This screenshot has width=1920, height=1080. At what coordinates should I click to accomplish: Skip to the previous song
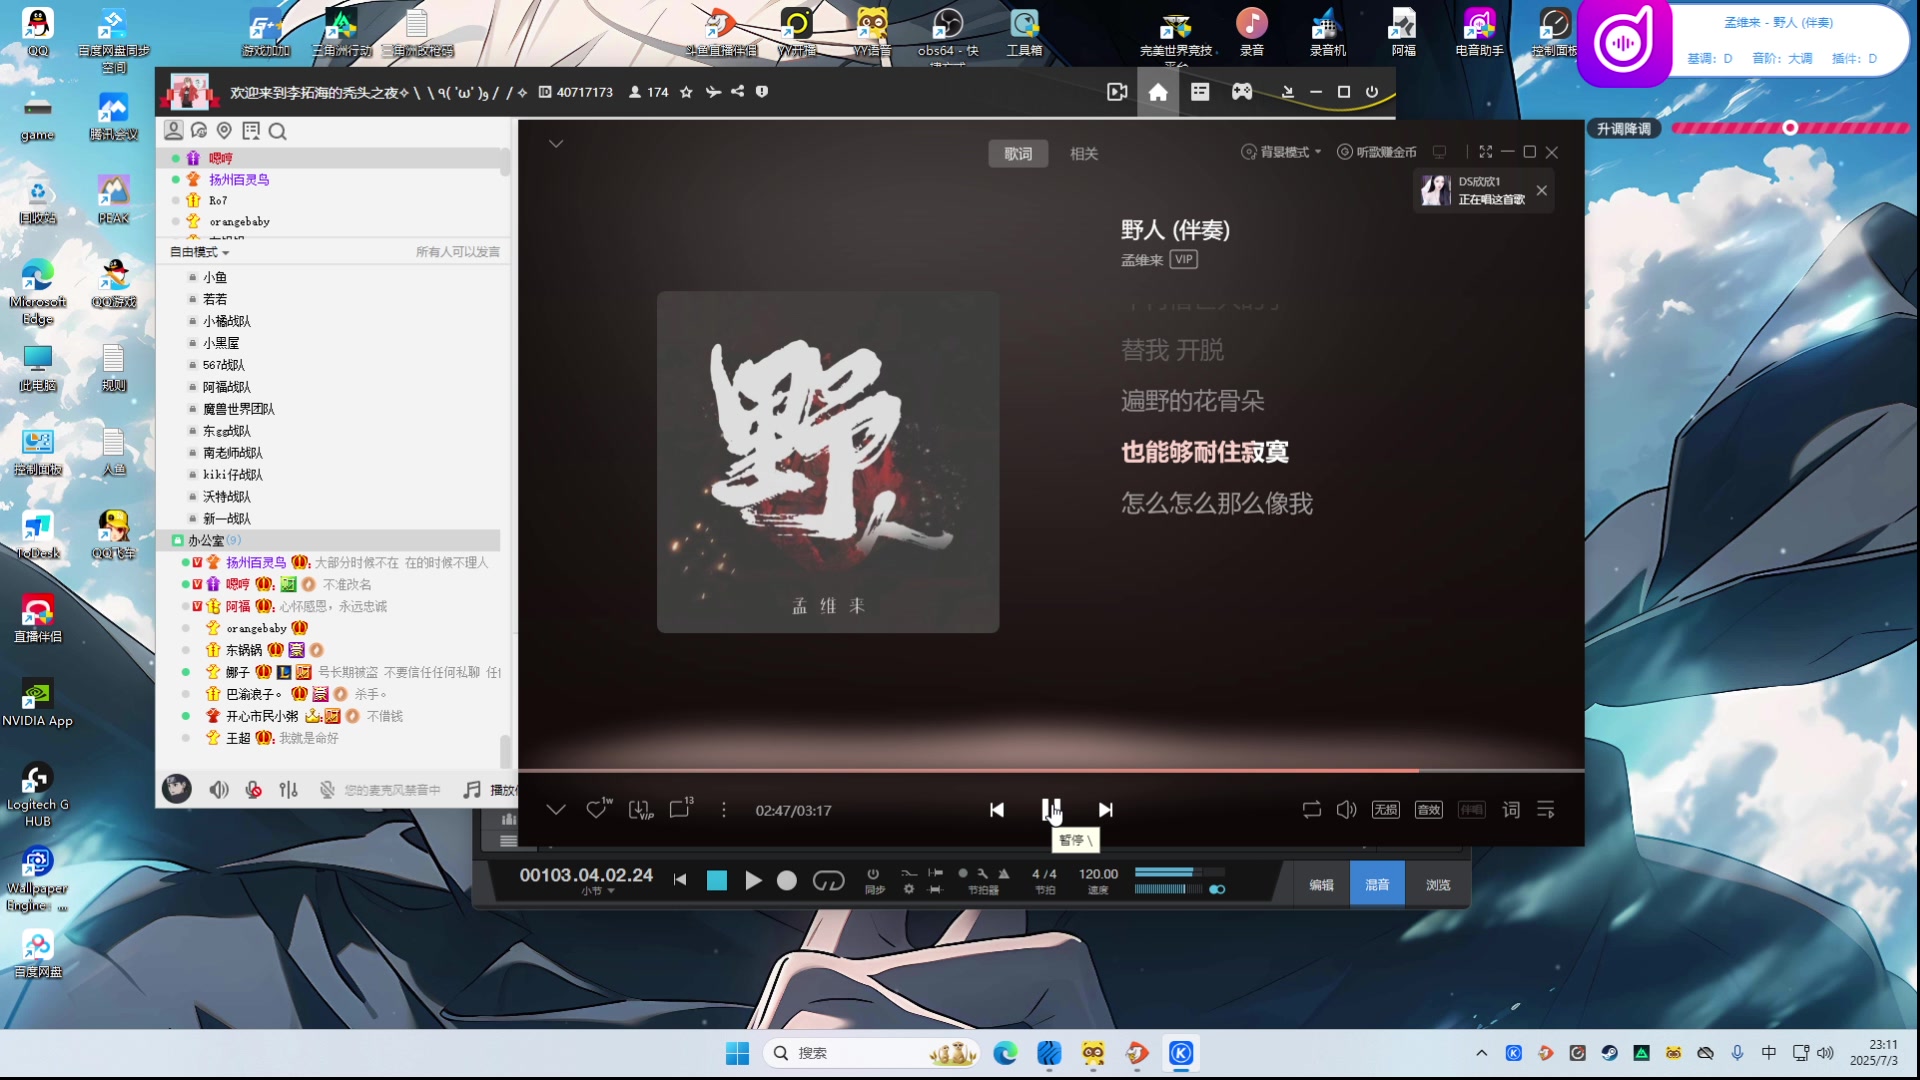click(997, 810)
